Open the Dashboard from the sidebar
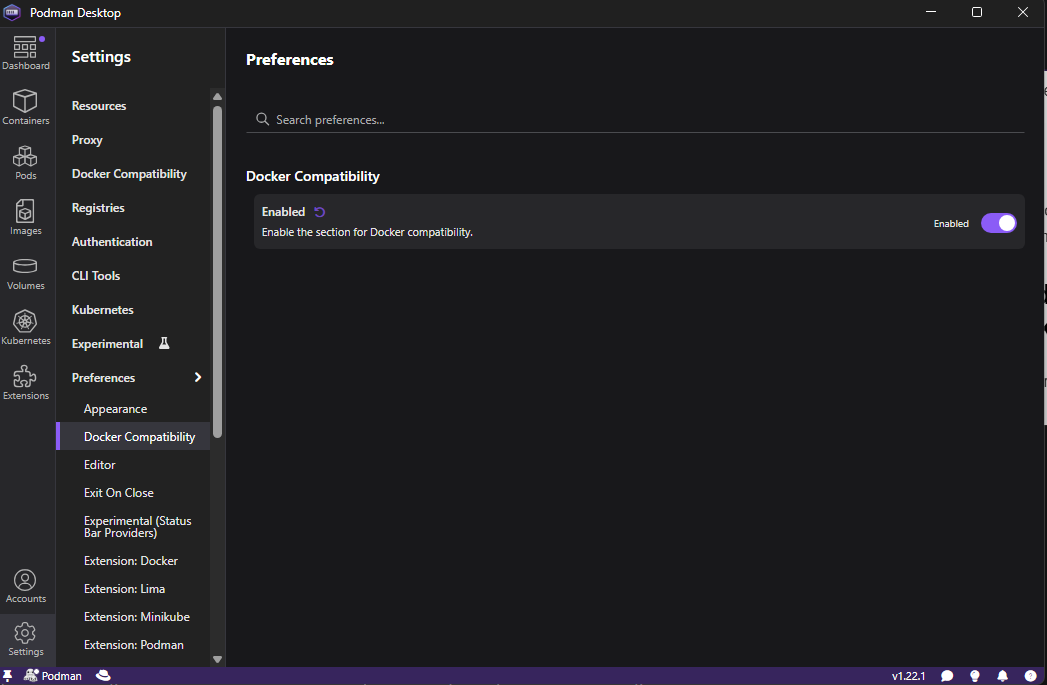The width and height of the screenshot is (1047, 685). pyautogui.click(x=25, y=53)
